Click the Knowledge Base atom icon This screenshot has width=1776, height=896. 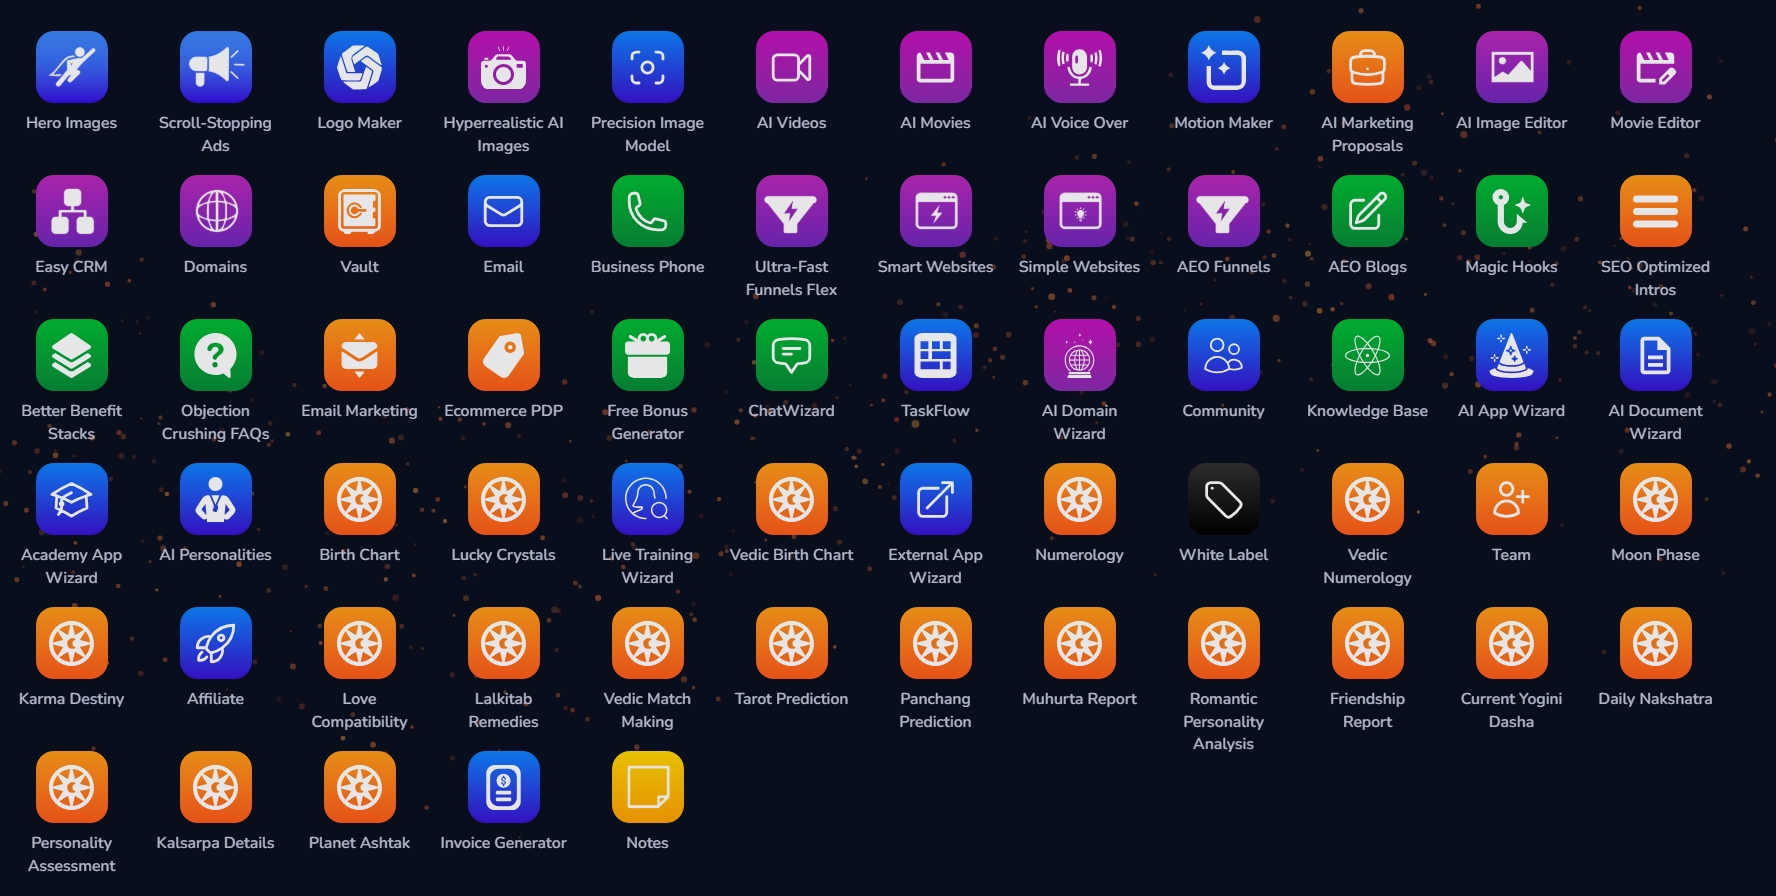[1368, 355]
